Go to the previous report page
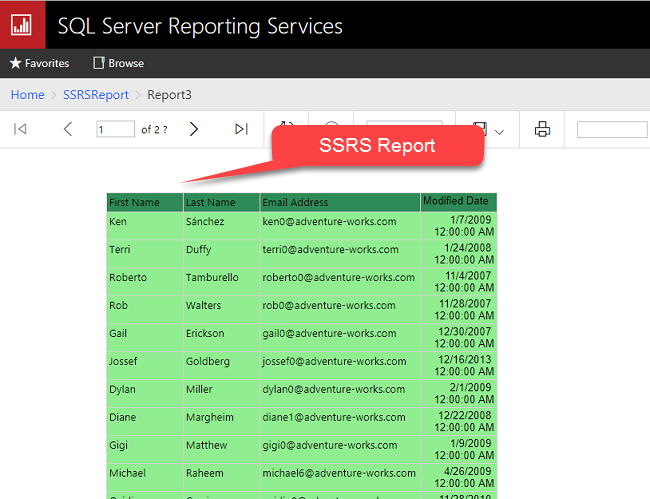The height and width of the screenshot is (499, 650). pyautogui.click(x=68, y=129)
